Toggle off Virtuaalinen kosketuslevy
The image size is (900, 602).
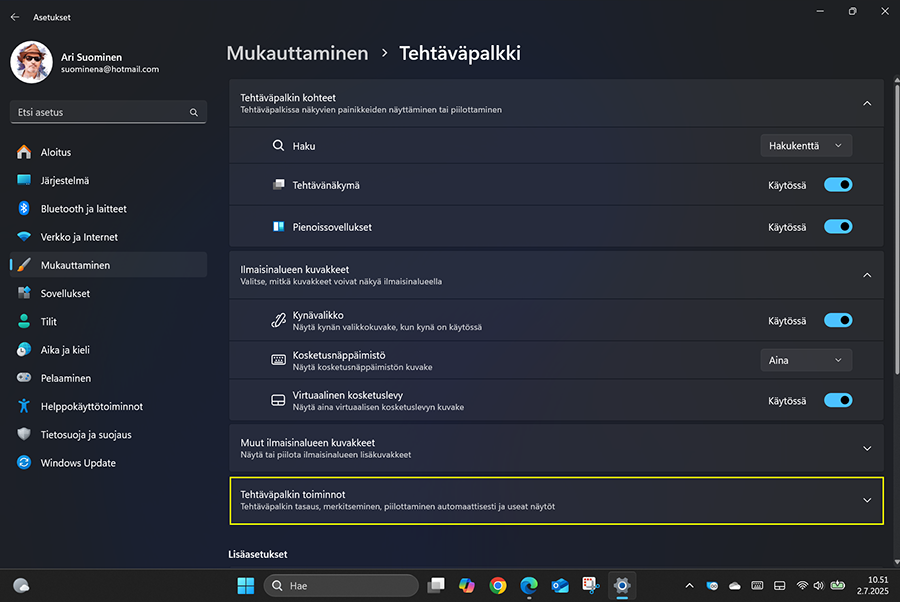pyautogui.click(x=838, y=400)
